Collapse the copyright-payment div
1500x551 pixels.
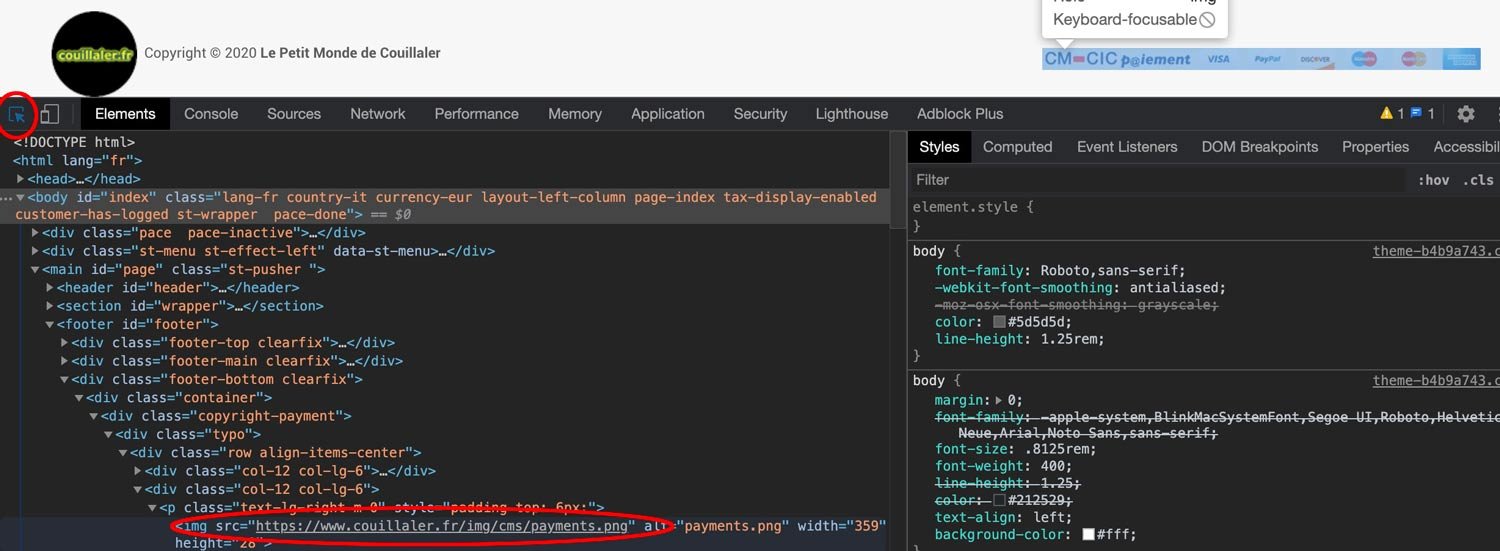tap(93, 416)
